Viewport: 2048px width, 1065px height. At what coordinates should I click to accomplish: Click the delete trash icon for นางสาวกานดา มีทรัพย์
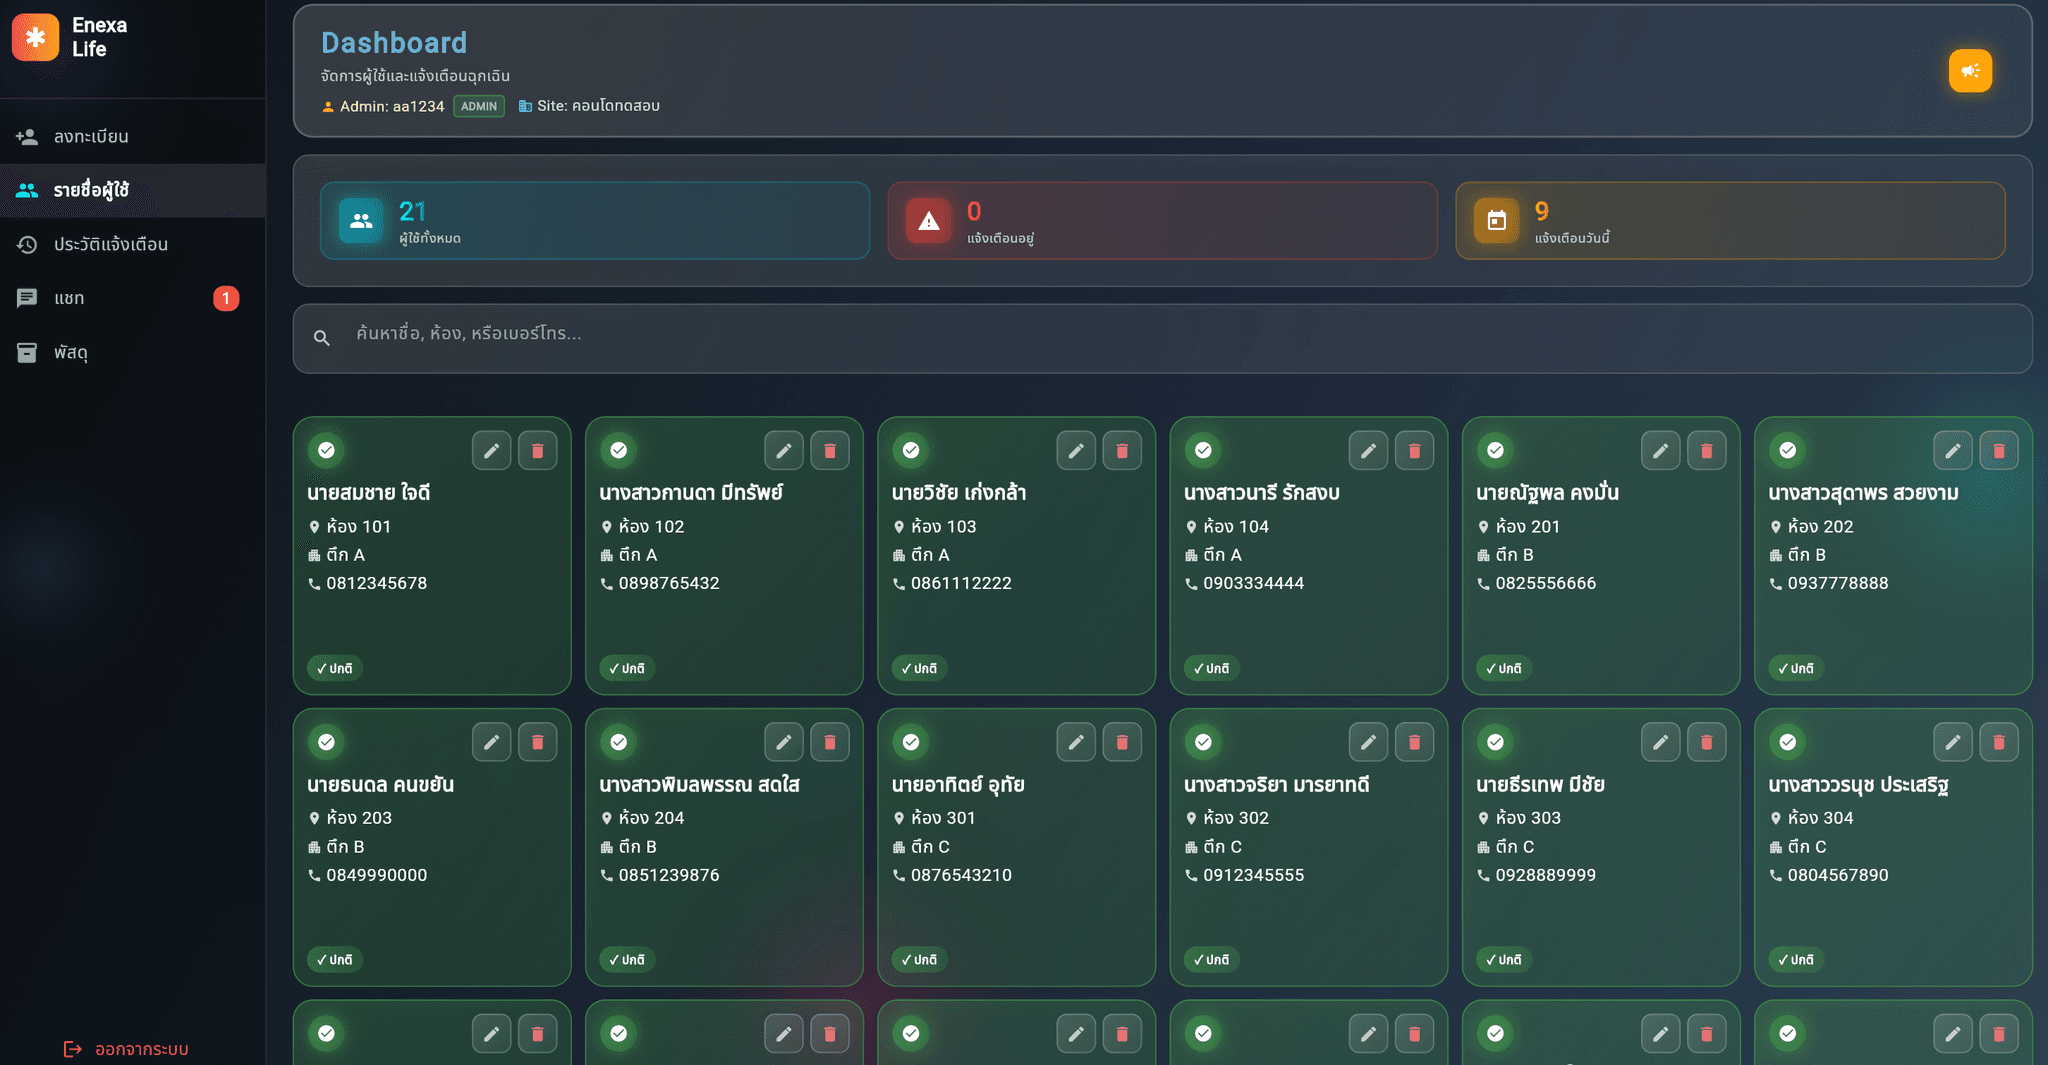pyautogui.click(x=830, y=450)
